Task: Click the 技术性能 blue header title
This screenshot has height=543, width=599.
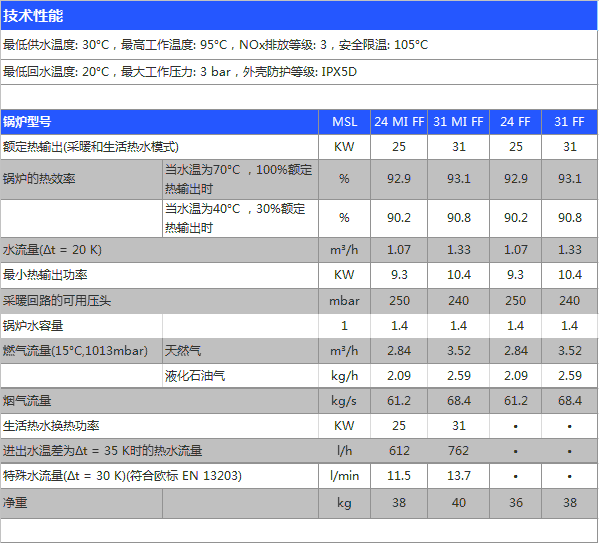Action: coord(33,16)
